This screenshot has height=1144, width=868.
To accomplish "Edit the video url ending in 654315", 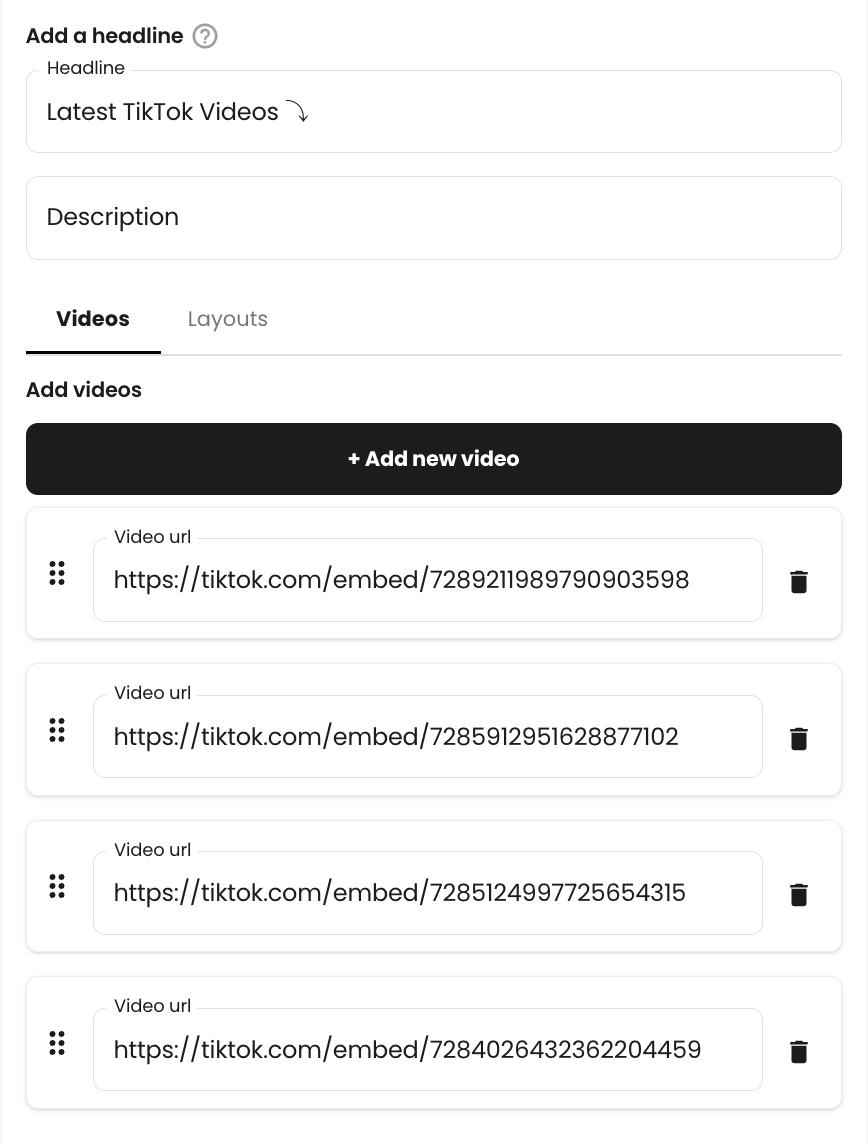I will [x=428, y=893].
